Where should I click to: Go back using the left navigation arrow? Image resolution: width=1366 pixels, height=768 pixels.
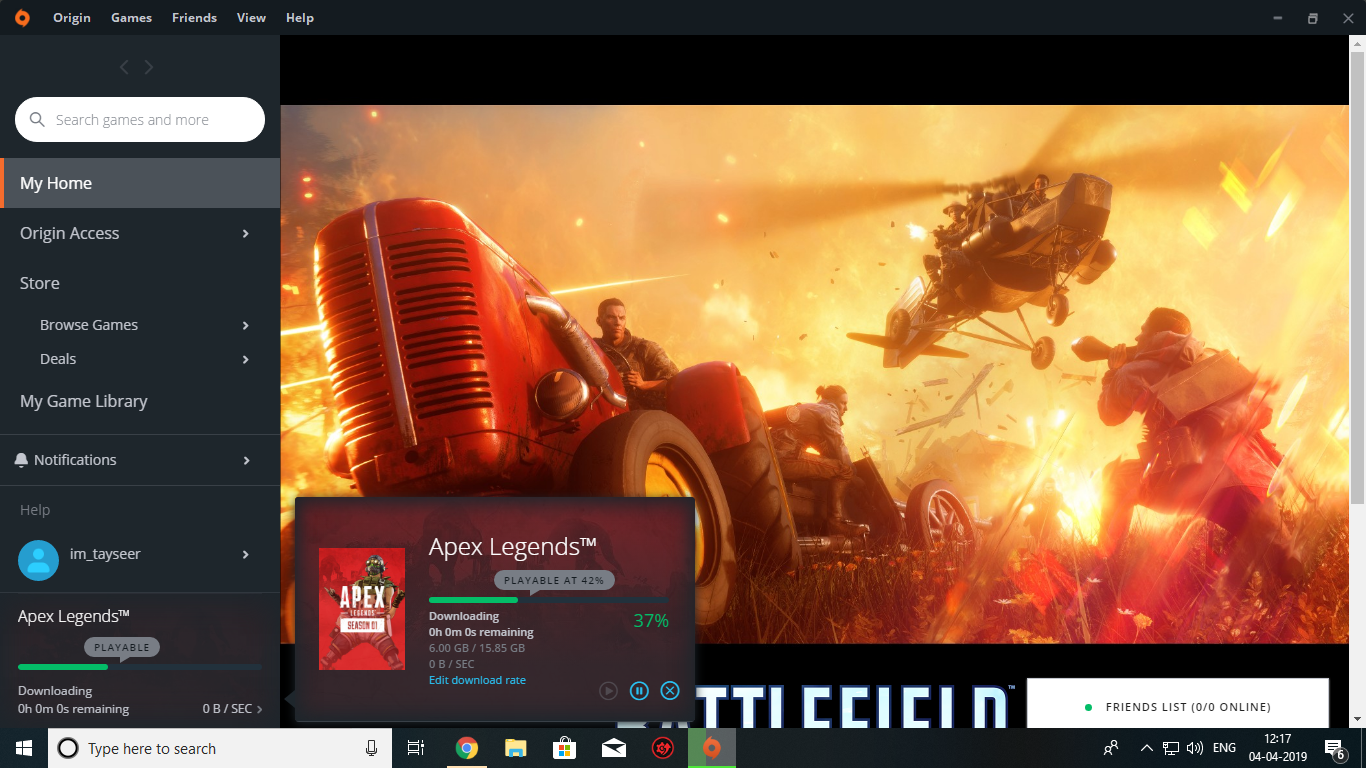124,67
